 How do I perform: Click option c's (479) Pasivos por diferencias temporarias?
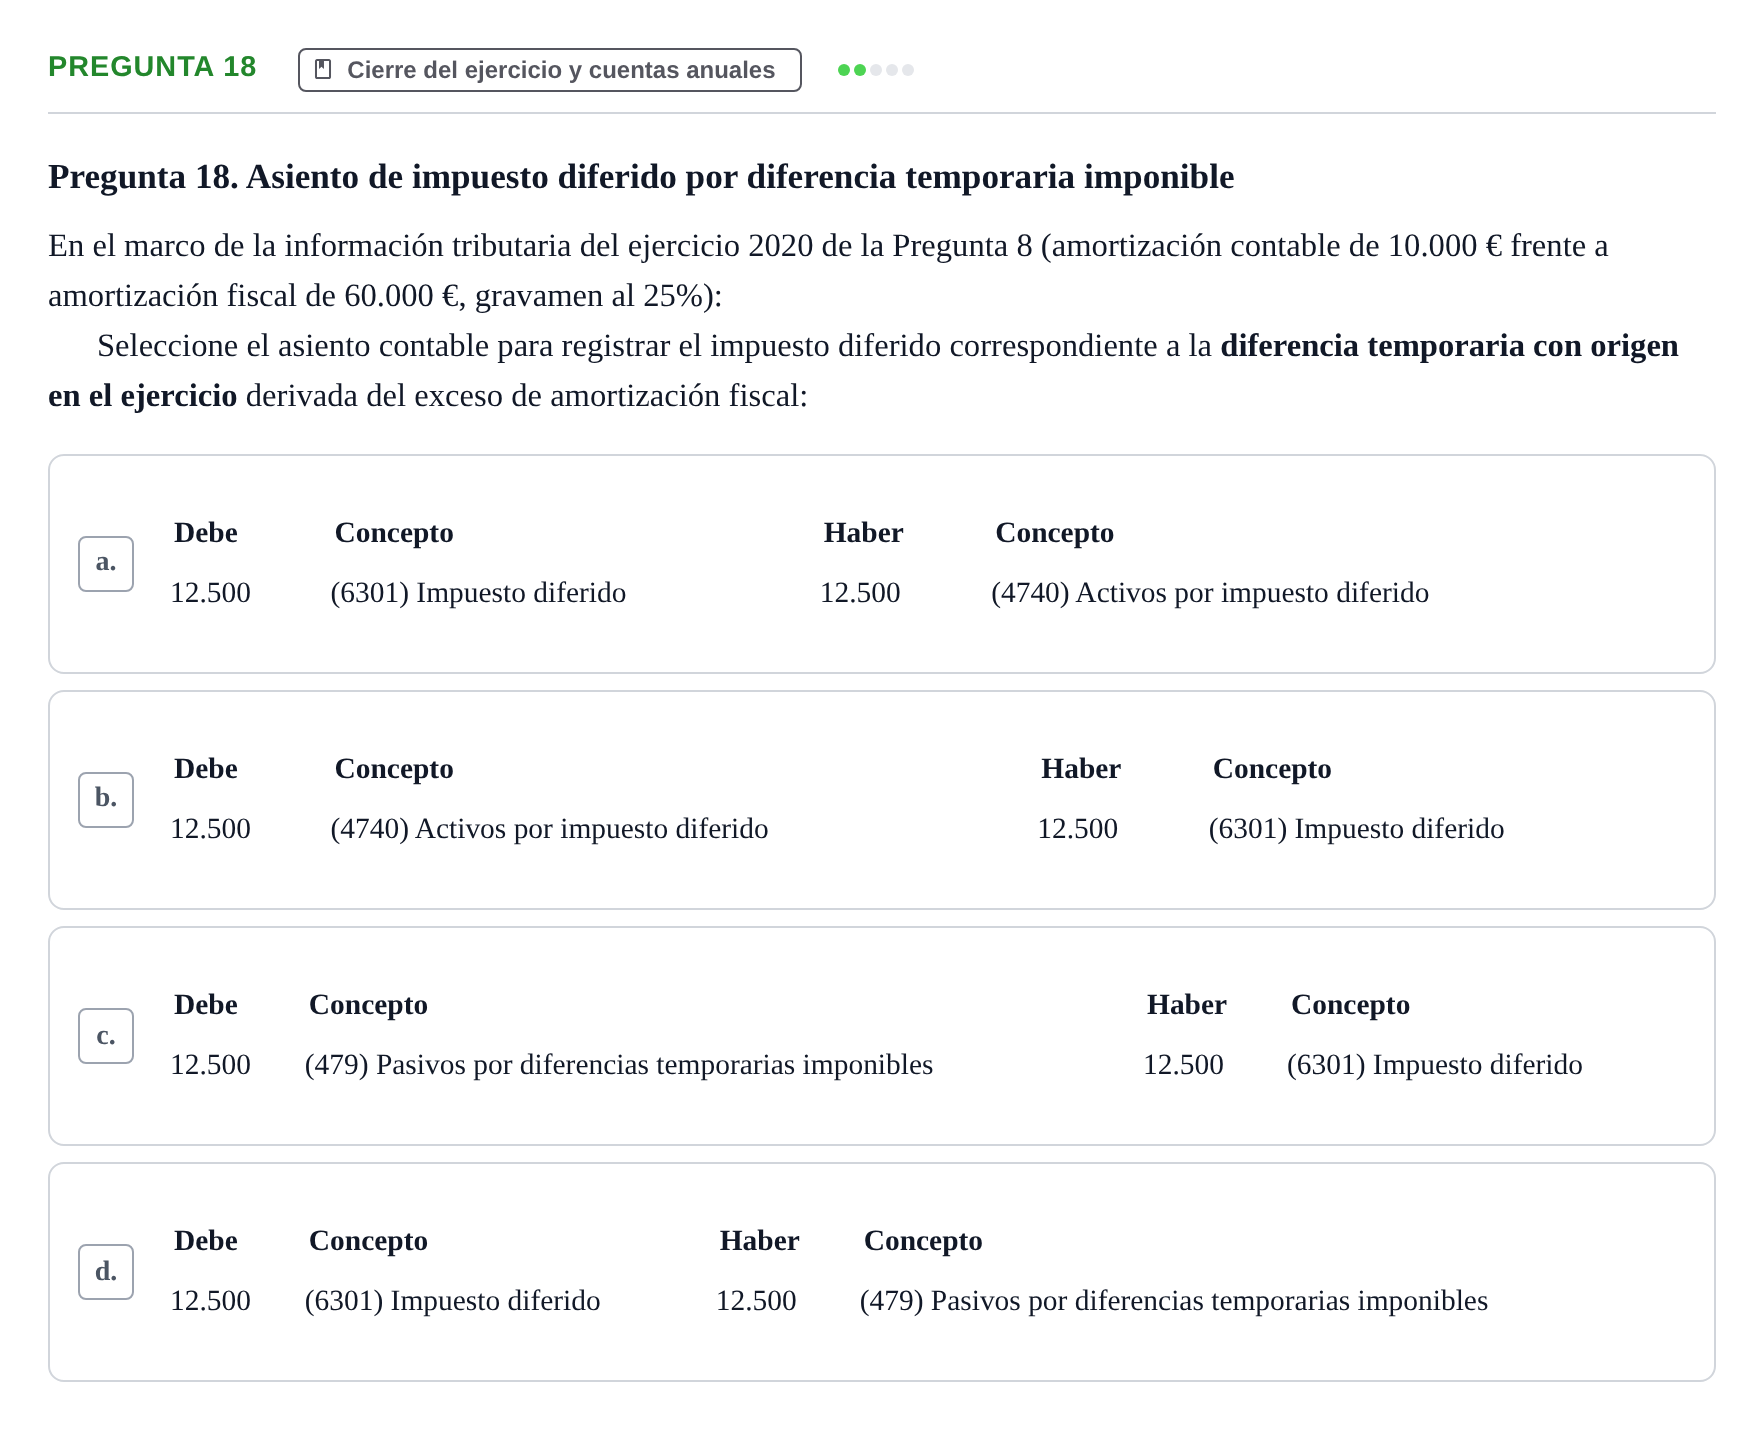click(x=619, y=1065)
